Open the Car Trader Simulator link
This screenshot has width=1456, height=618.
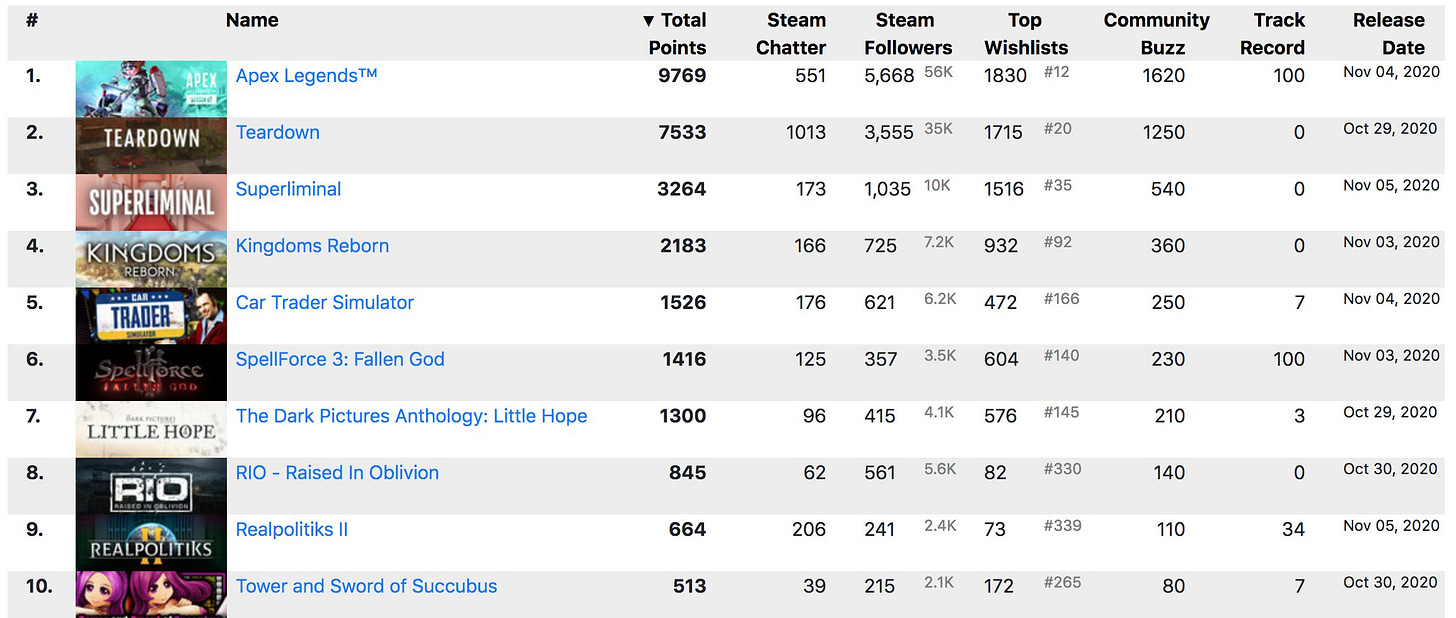pyautogui.click(x=325, y=303)
